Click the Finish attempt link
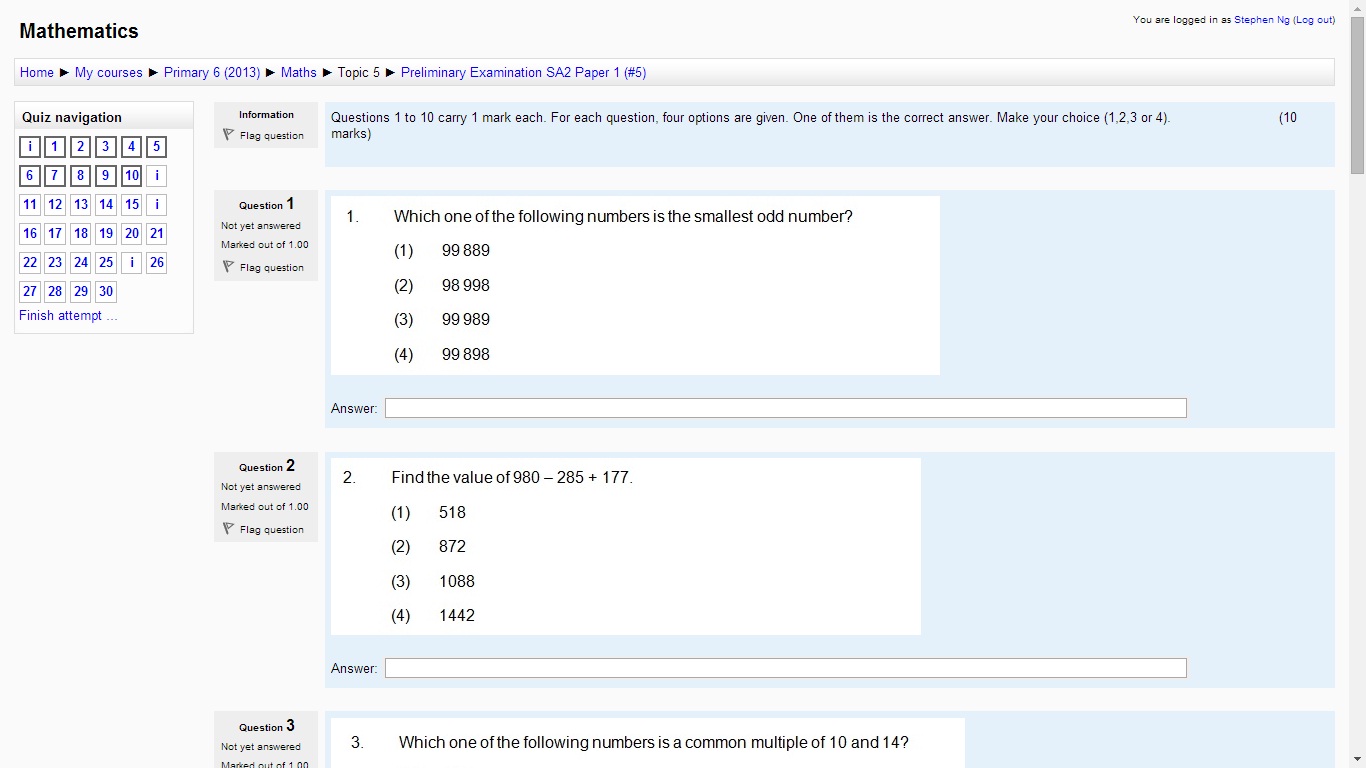Screen dimensions: 1366x768 point(68,315)
